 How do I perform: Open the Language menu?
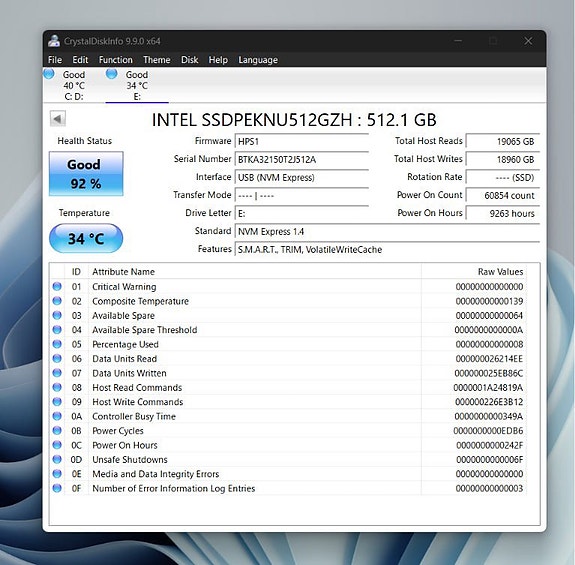tap(258, 60)
